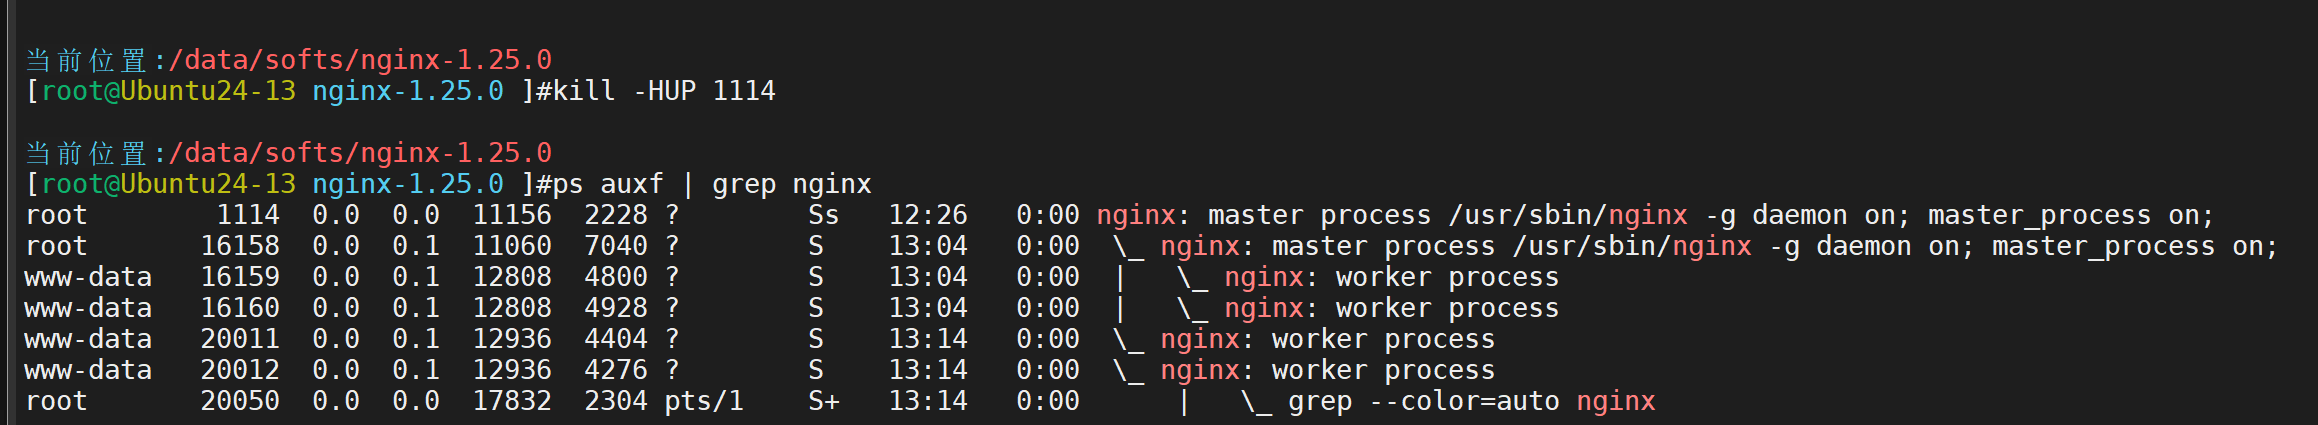Click RSS value 7040 in PID 16158 row
Viewport: 2318px width, 425px height.
click(x=616, y=246)
